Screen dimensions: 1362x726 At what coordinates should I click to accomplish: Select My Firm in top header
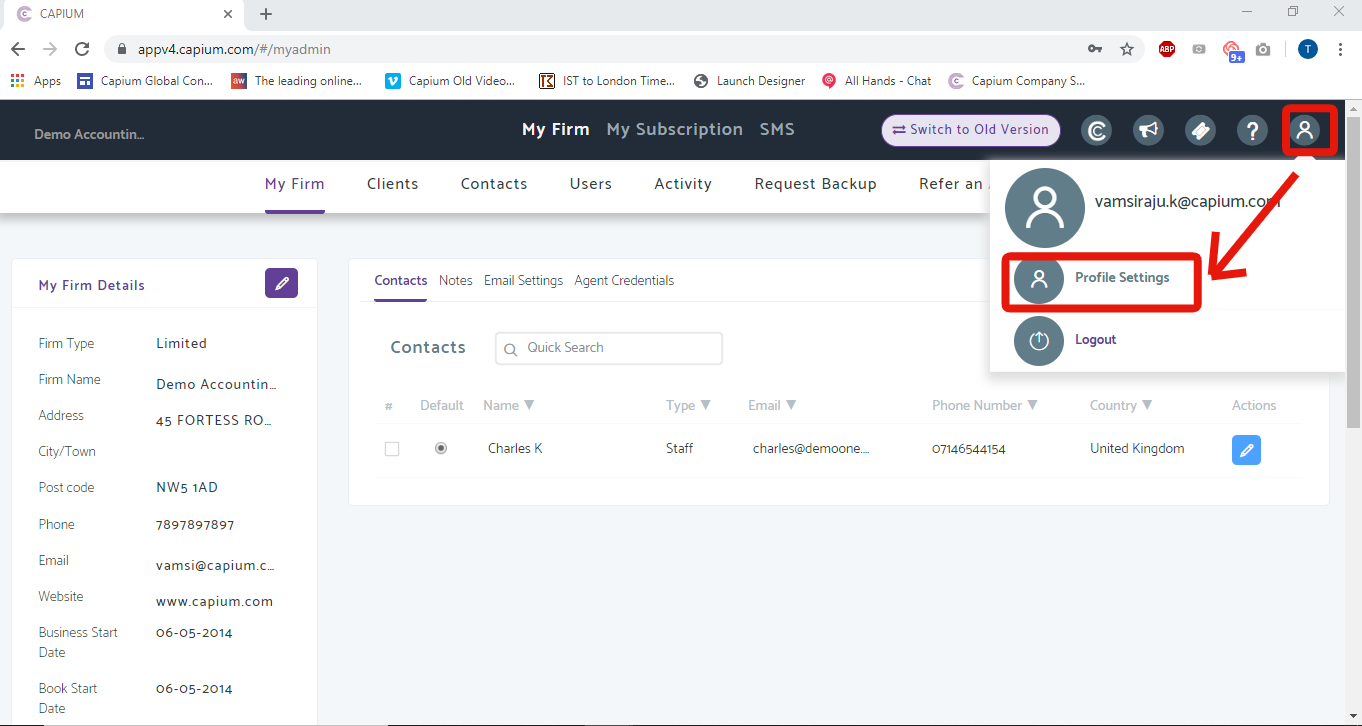point(556,129)
